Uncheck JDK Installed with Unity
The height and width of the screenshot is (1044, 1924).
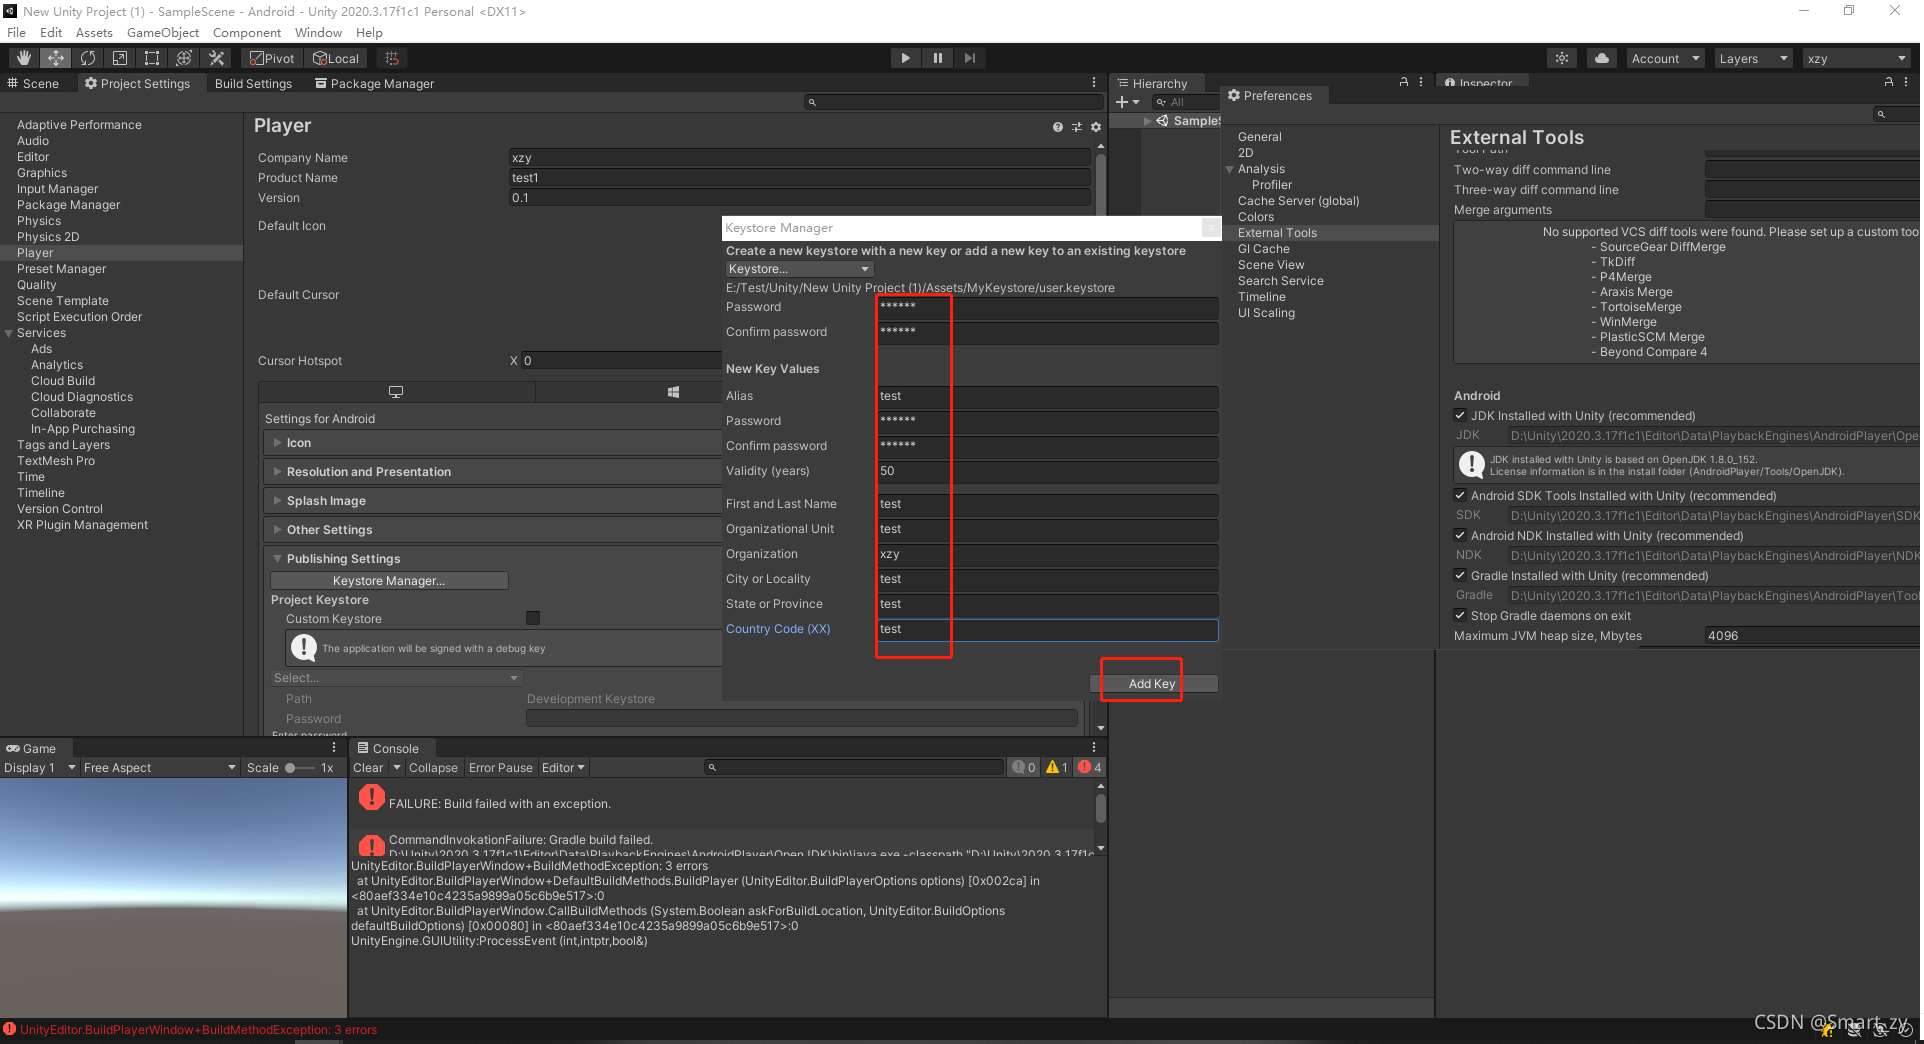(x=1460, y=415)
